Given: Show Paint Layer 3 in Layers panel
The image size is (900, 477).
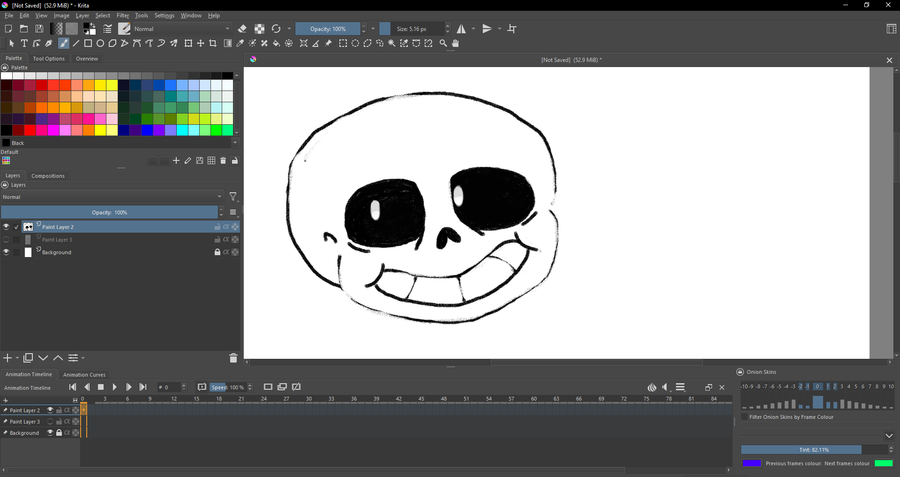Looking at the screenshot, I should point(6,239).
